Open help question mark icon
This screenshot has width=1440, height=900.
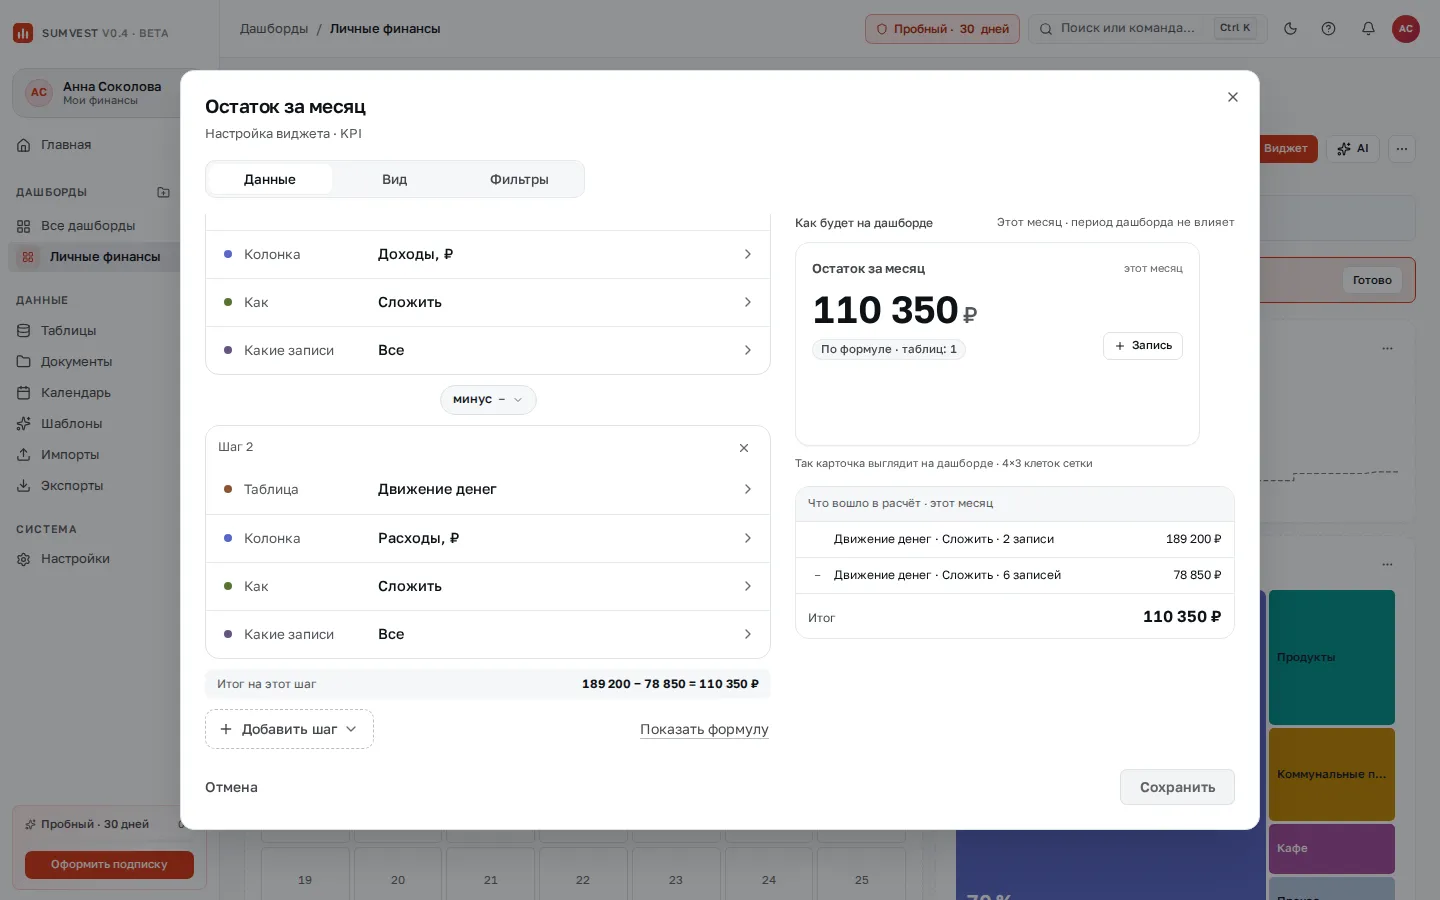pyautogui.click(x=1328, y=29)
